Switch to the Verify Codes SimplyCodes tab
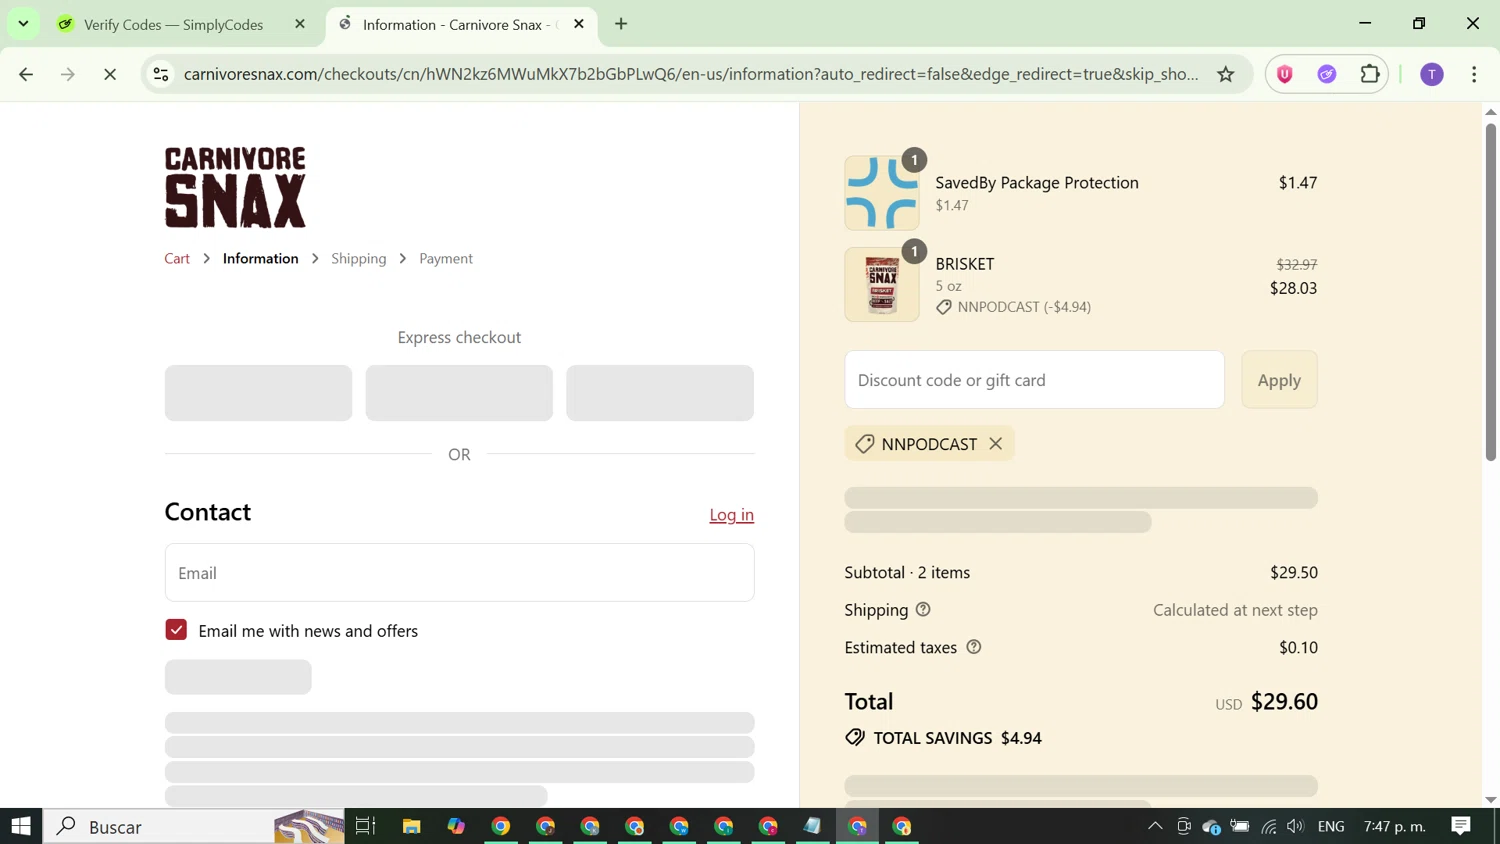 point(173,24)
